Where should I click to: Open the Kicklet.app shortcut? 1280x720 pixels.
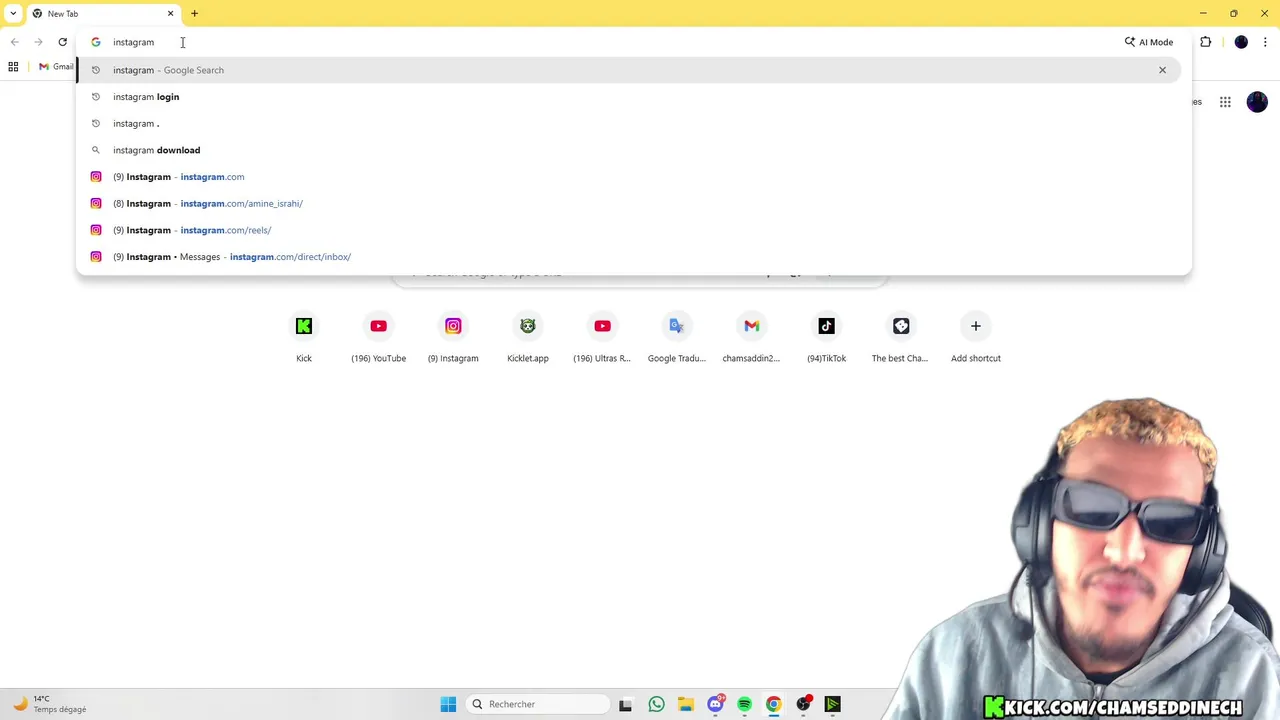pyautogui.click(x=528, y=338)
